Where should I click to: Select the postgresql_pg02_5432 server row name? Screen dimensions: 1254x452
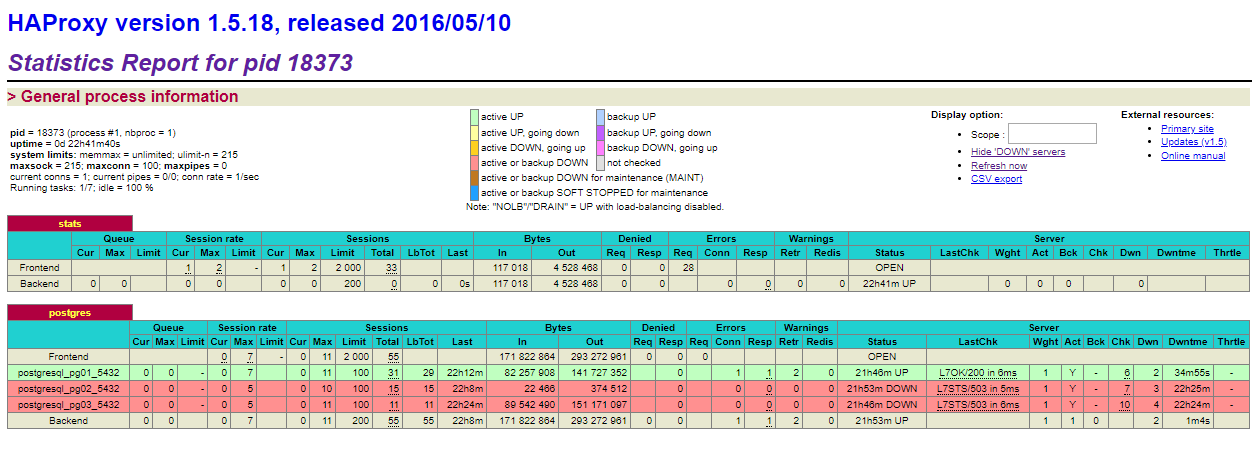pyautogui.click(x=69, y=389)
